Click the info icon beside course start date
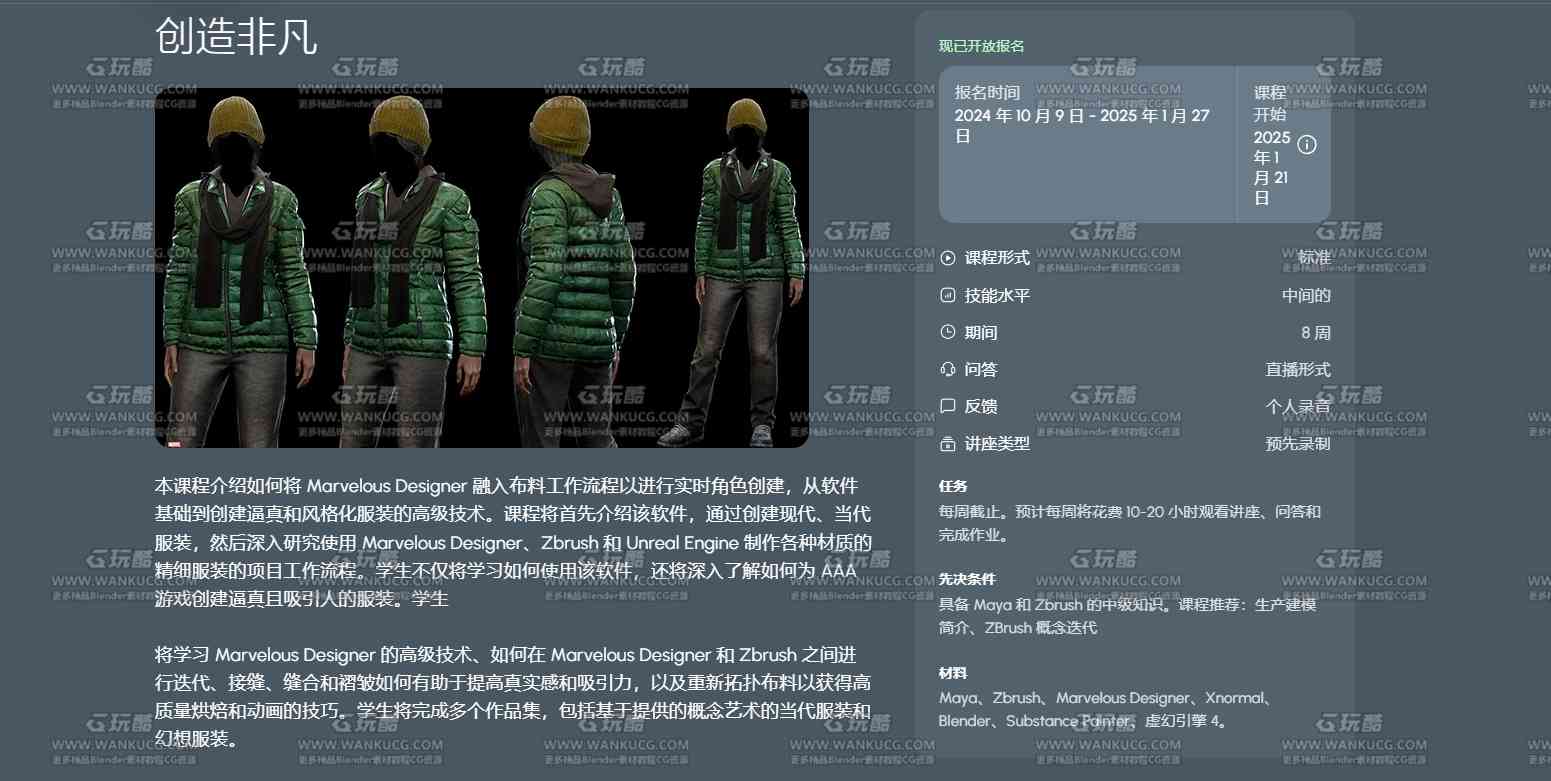The width and height of the screenshot is (1551, 781). 1306,144
